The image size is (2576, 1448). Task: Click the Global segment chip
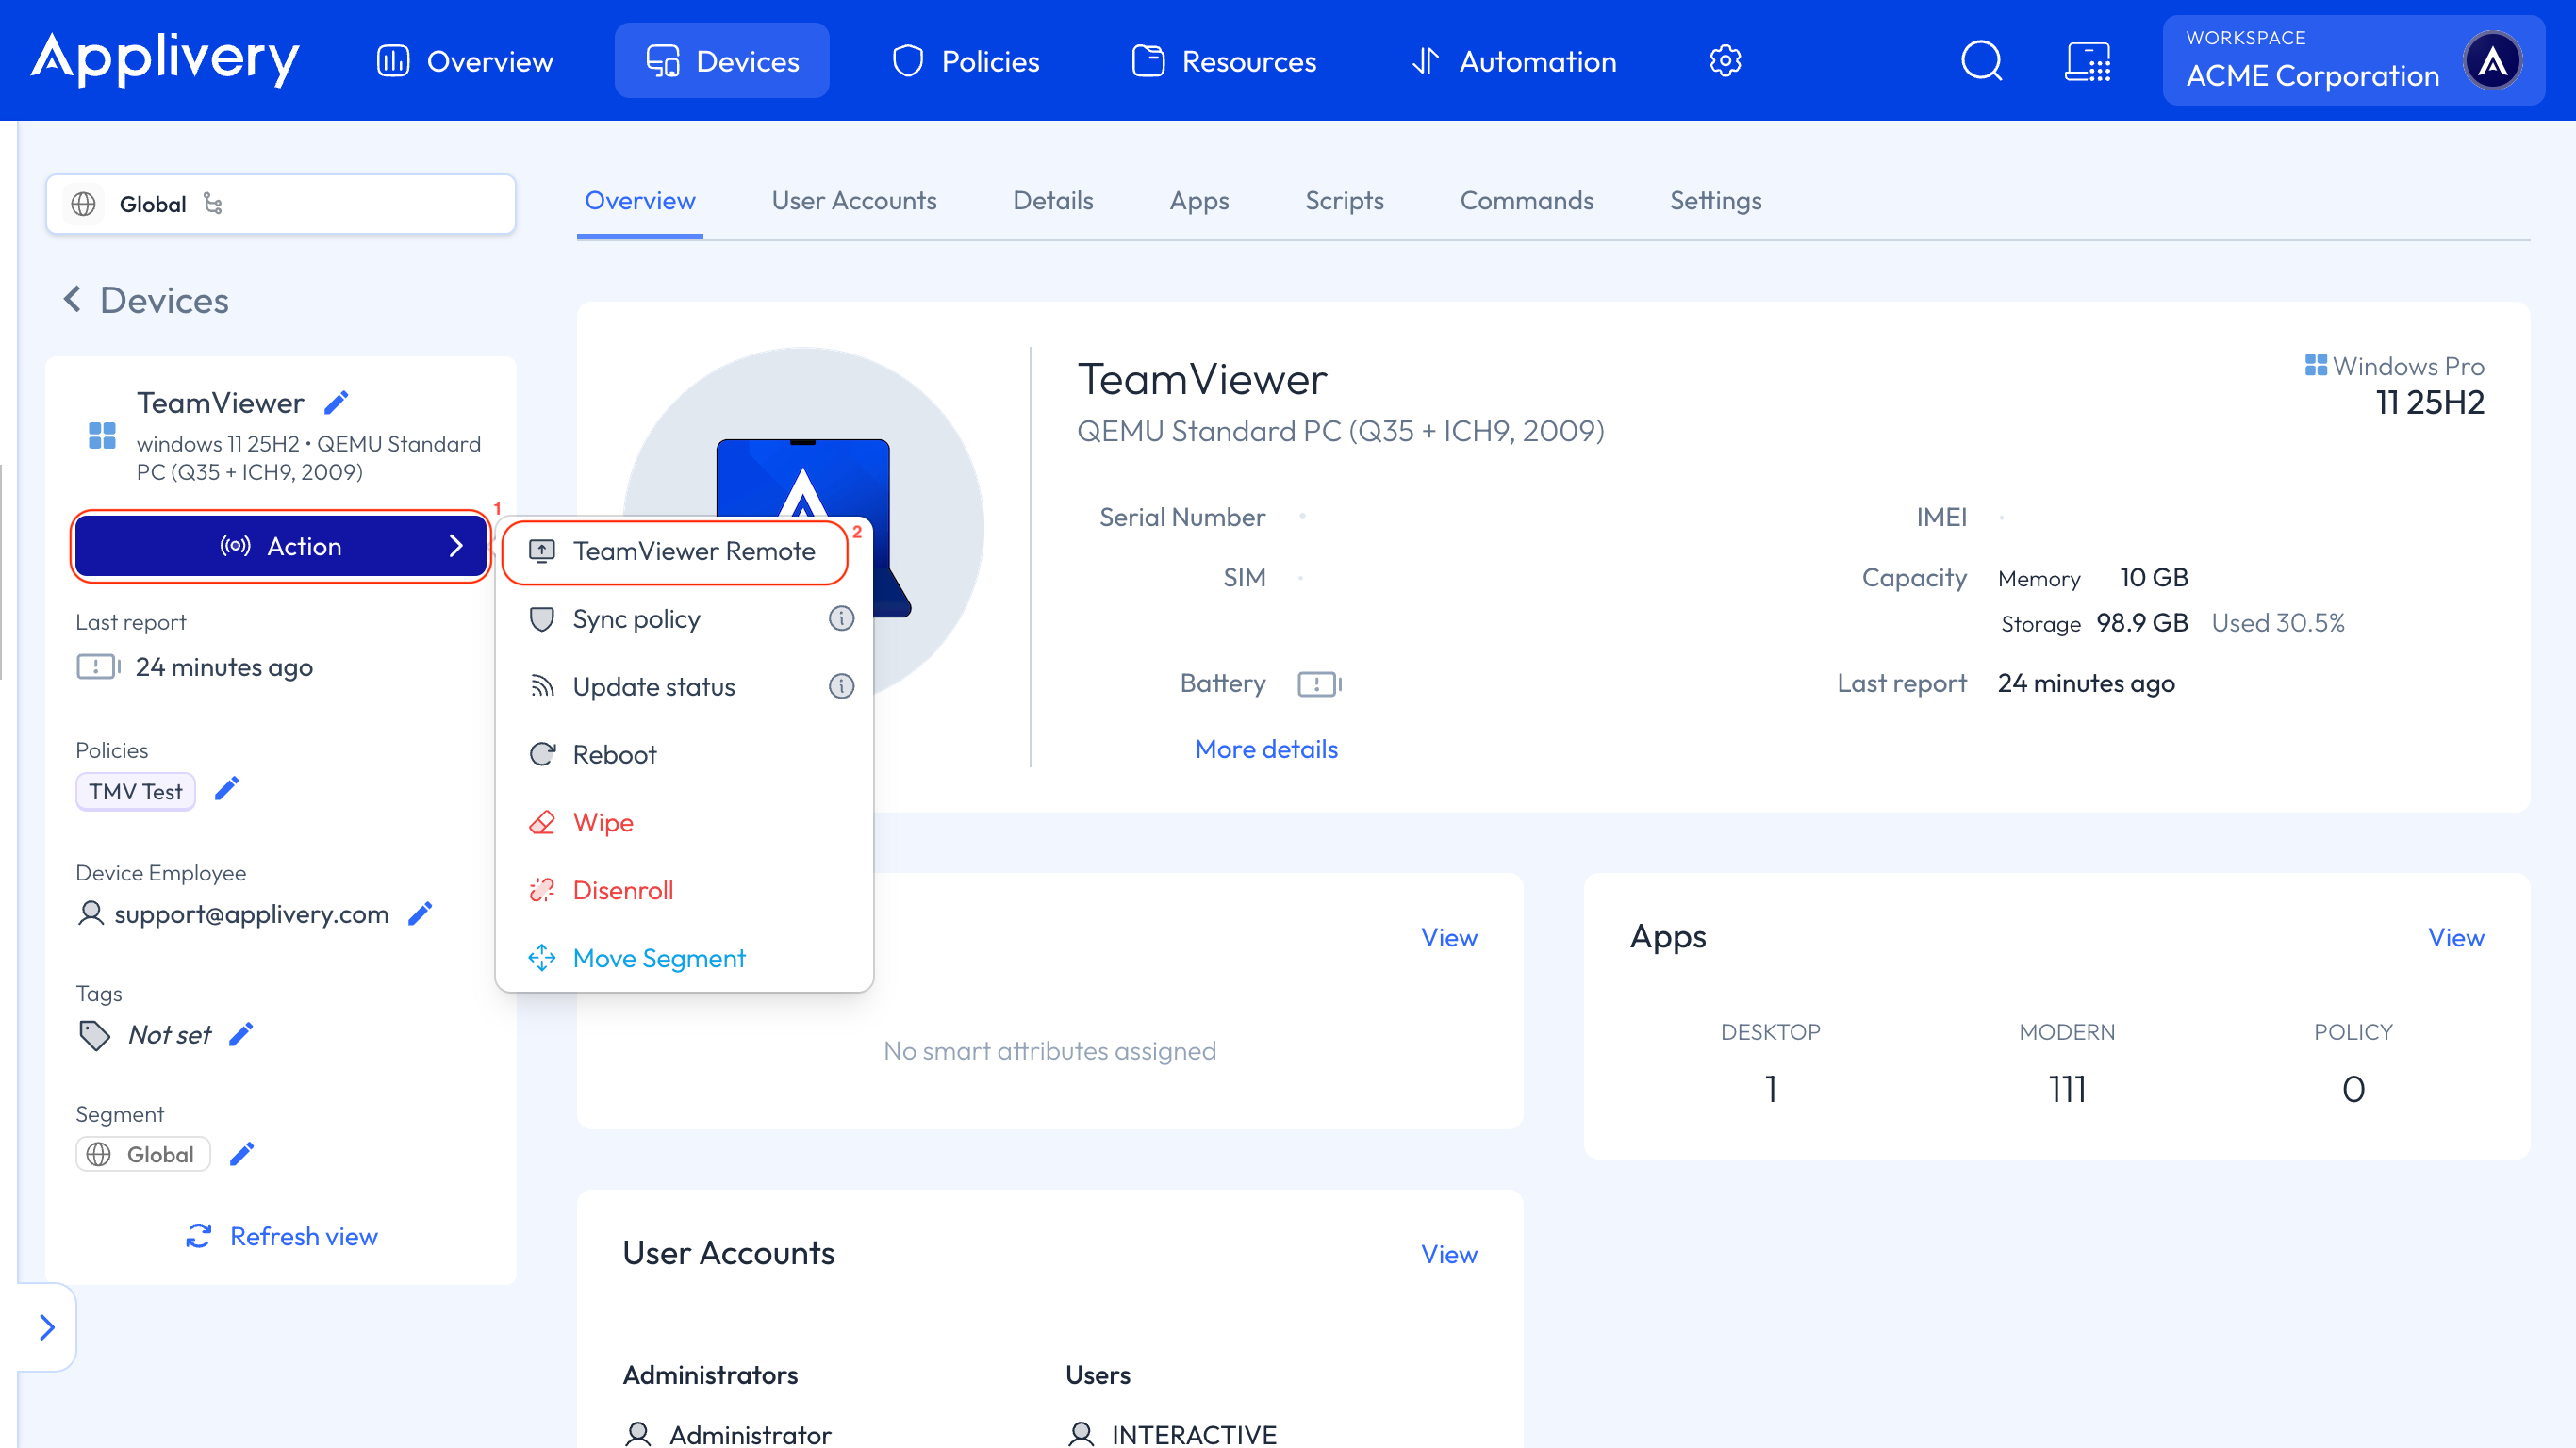[x=143, y=1154]
